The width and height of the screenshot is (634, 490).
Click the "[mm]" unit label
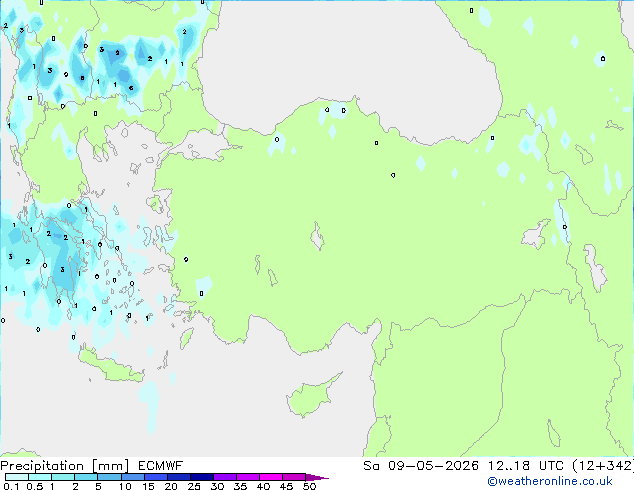(x=110, y=466)
